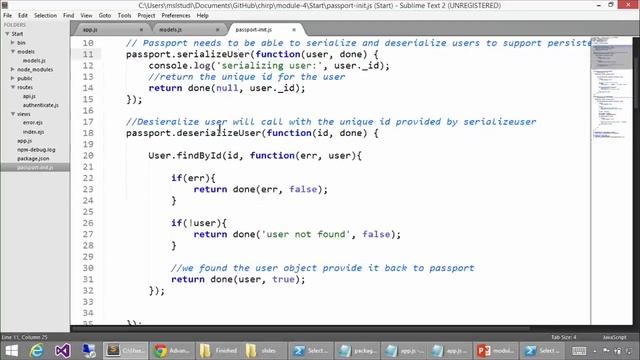Collapse the Start folder
Viewport: 640px width, 360px height.
pos(7,34)
